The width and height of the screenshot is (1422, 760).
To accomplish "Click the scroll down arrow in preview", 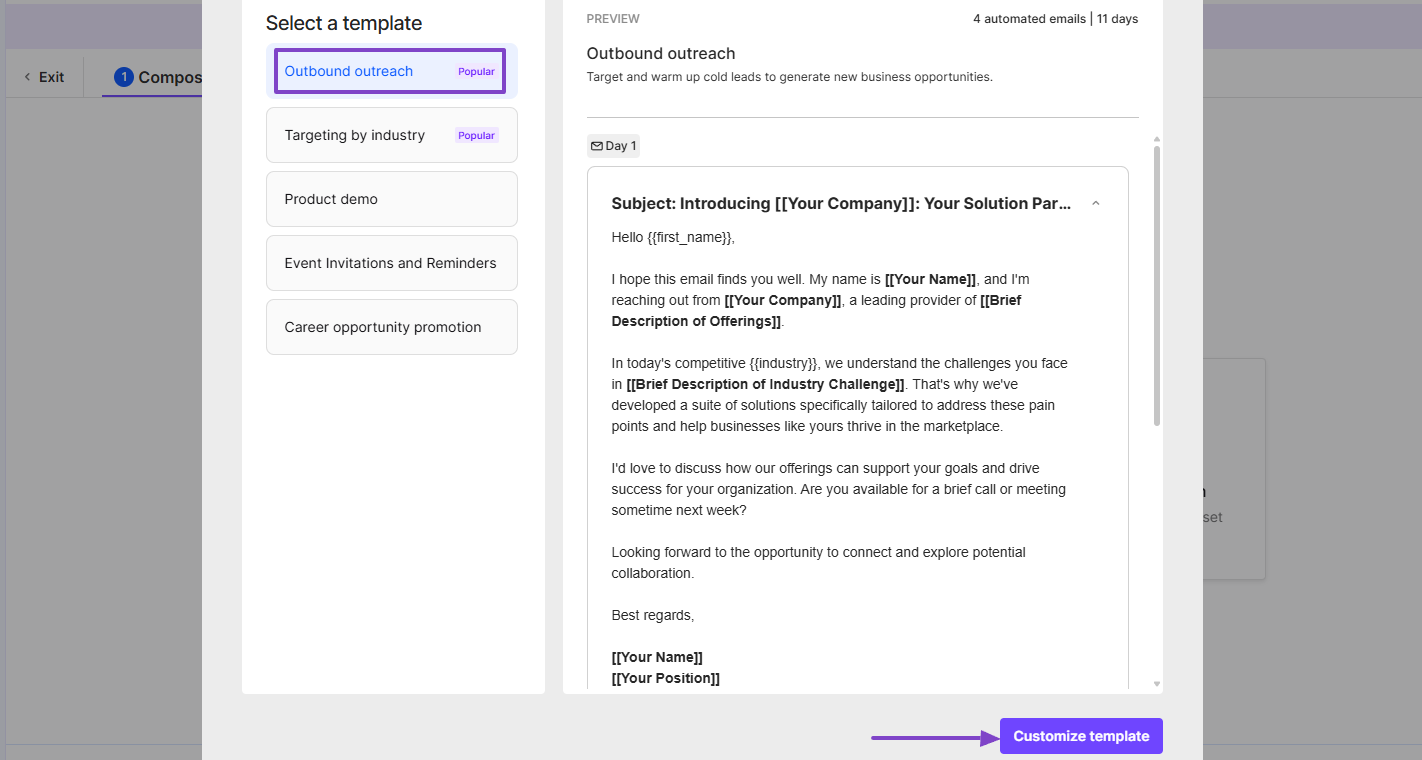I will (x=1157, y=684).
